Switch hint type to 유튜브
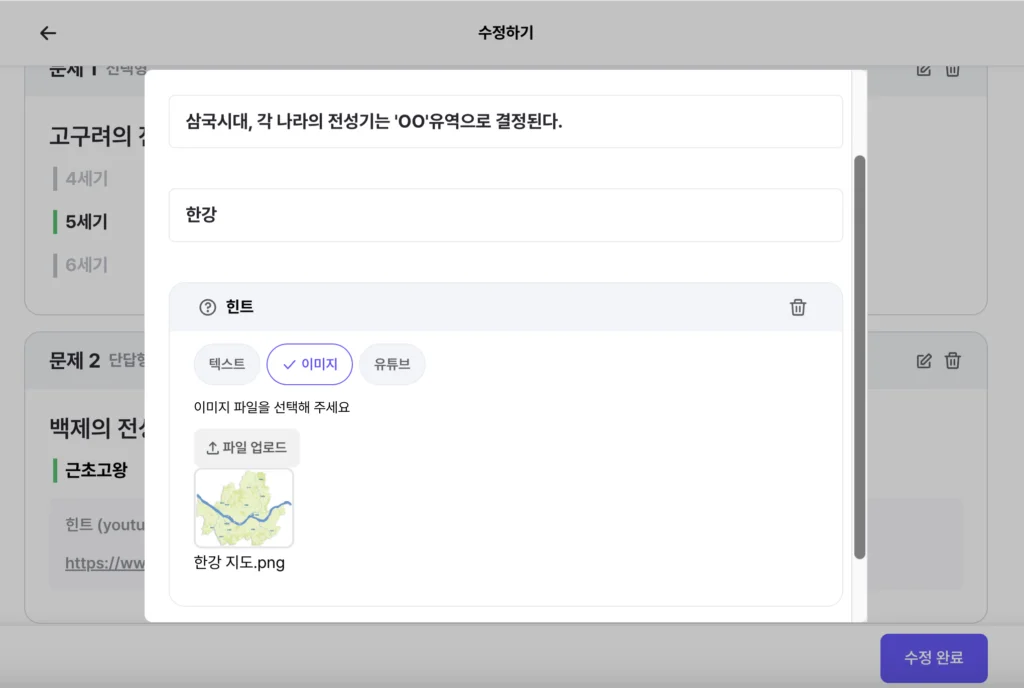 [392, 364]
